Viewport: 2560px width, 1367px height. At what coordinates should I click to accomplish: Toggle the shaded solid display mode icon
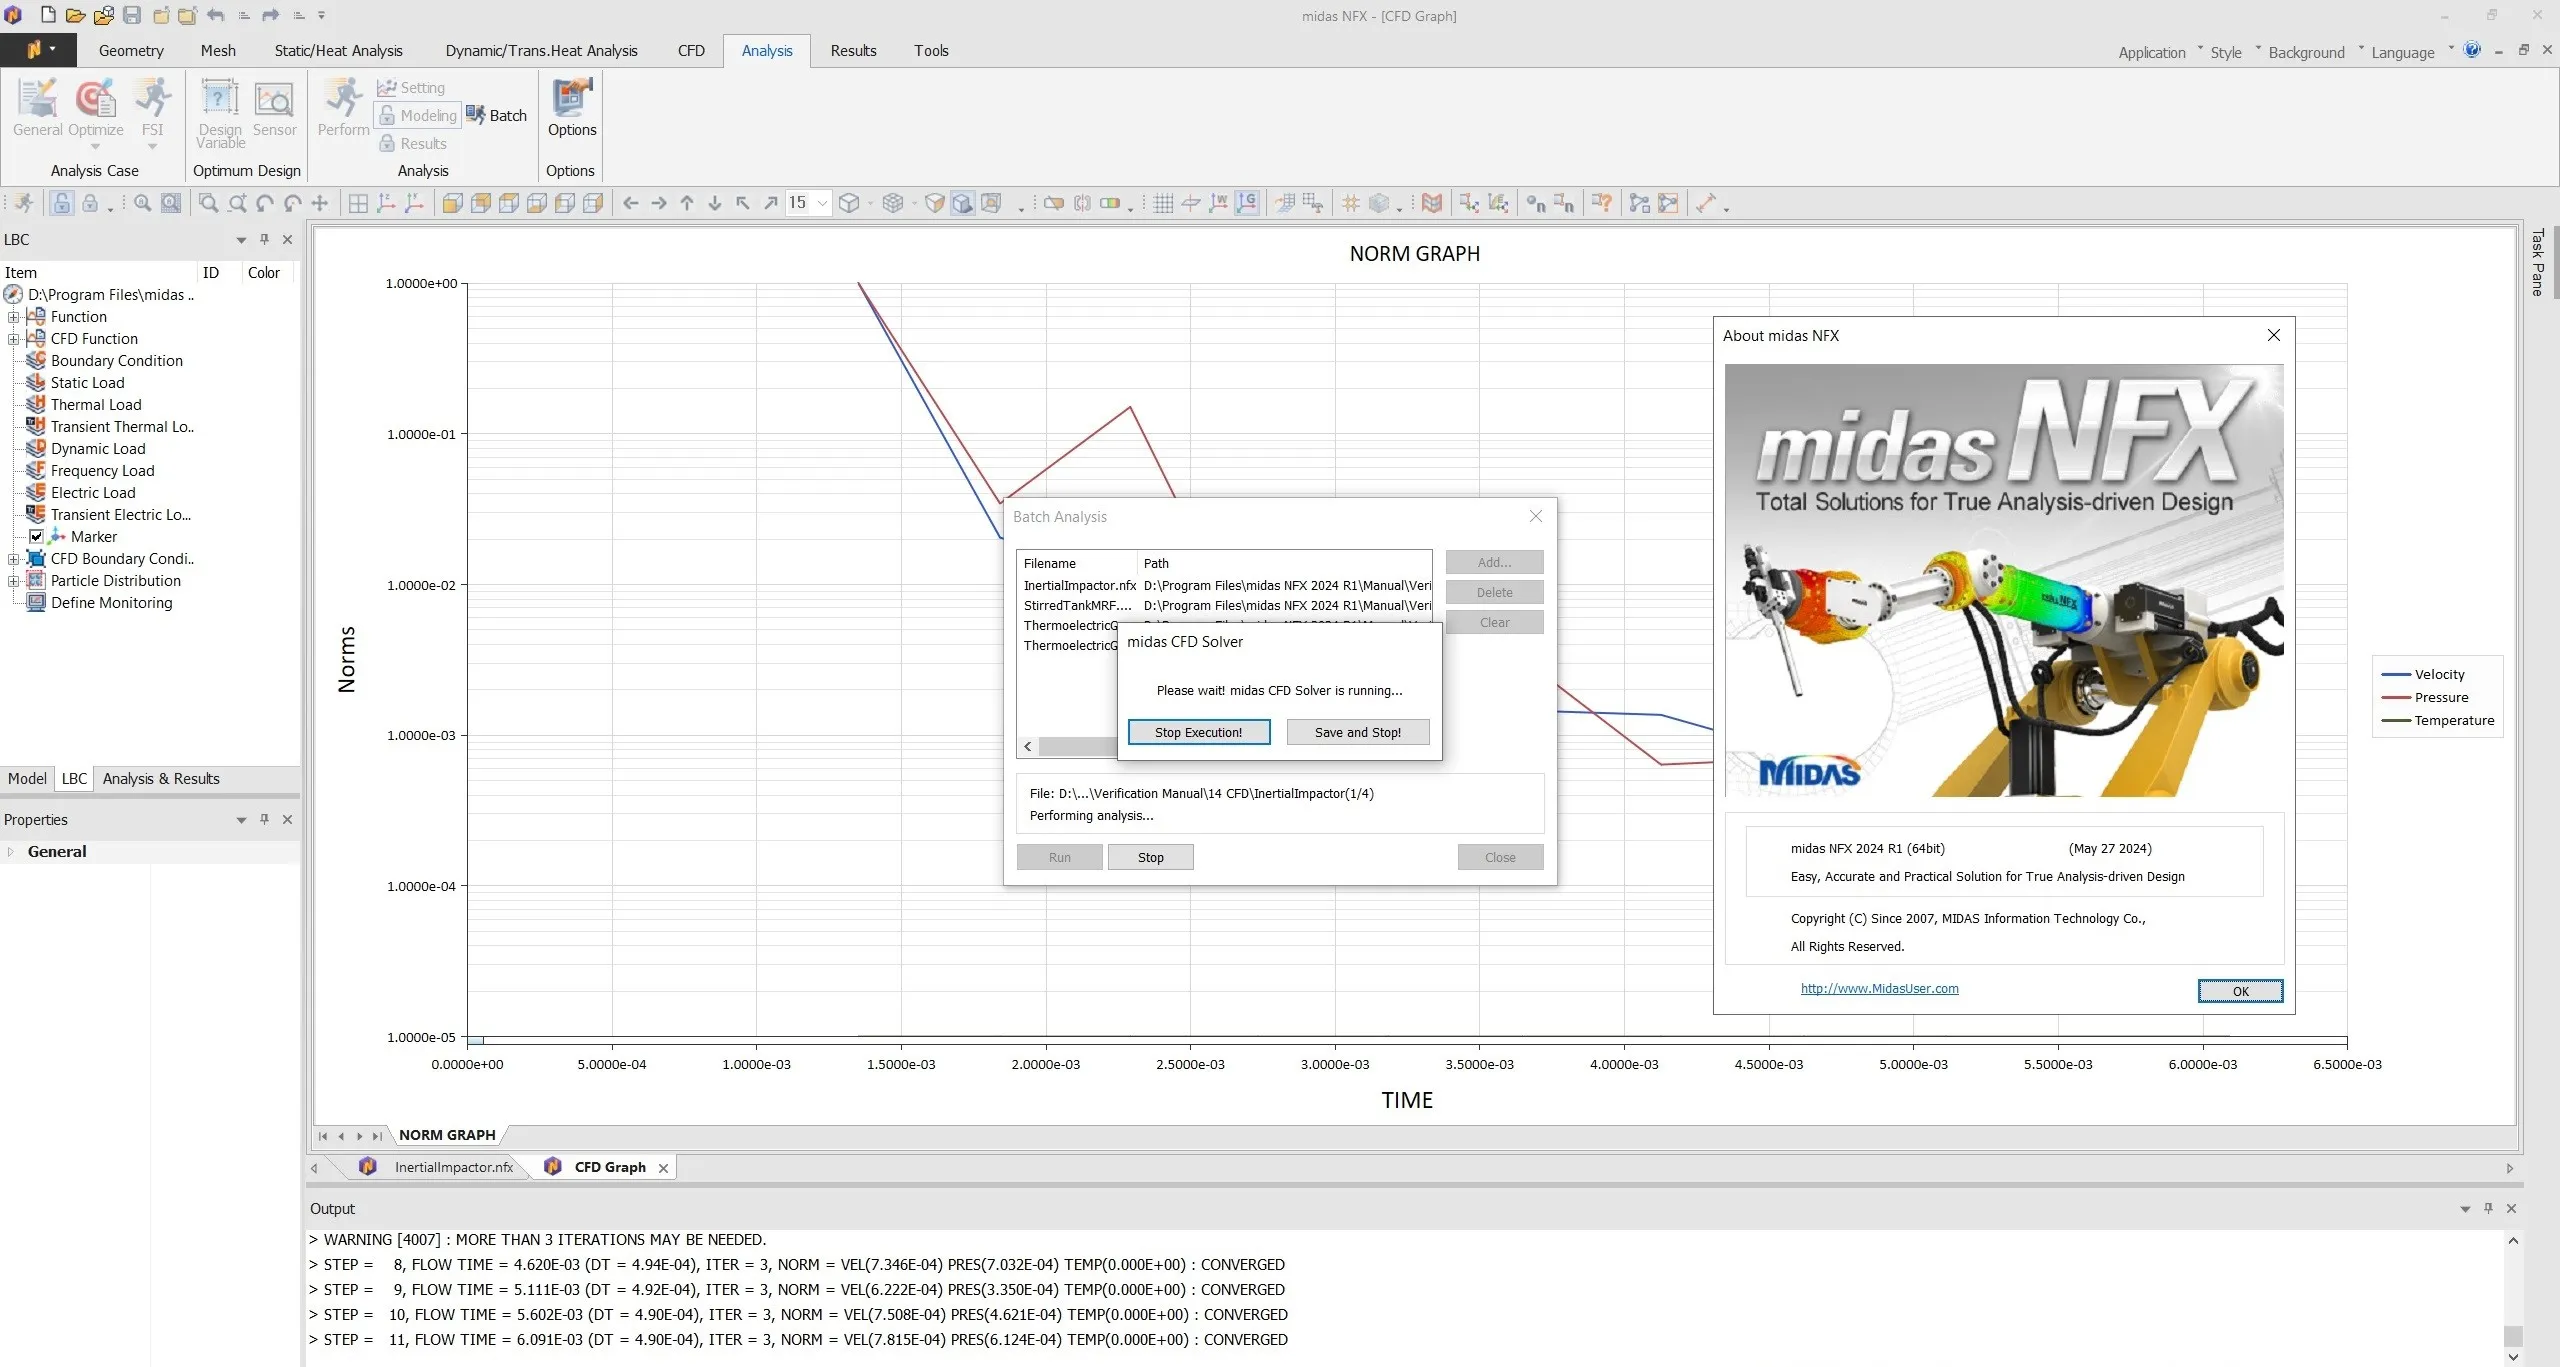(x=962, y=204)
